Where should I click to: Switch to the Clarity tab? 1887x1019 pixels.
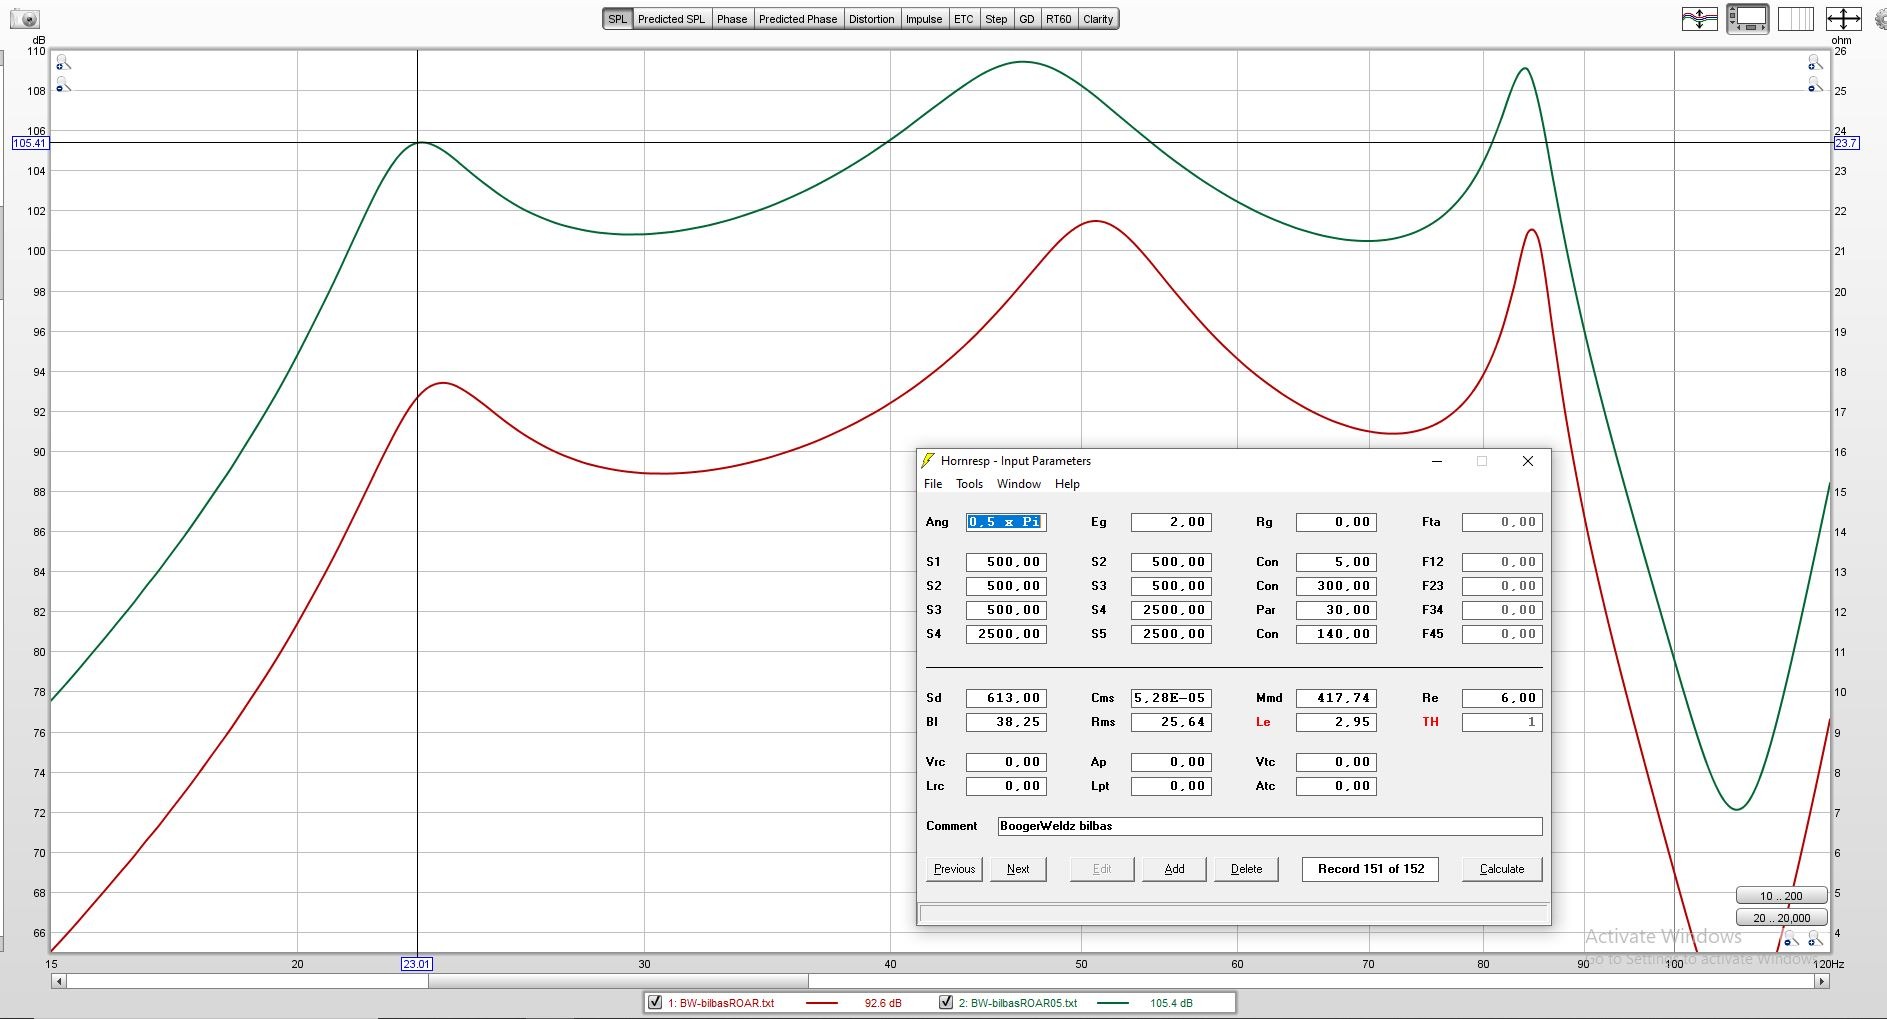1098,19
